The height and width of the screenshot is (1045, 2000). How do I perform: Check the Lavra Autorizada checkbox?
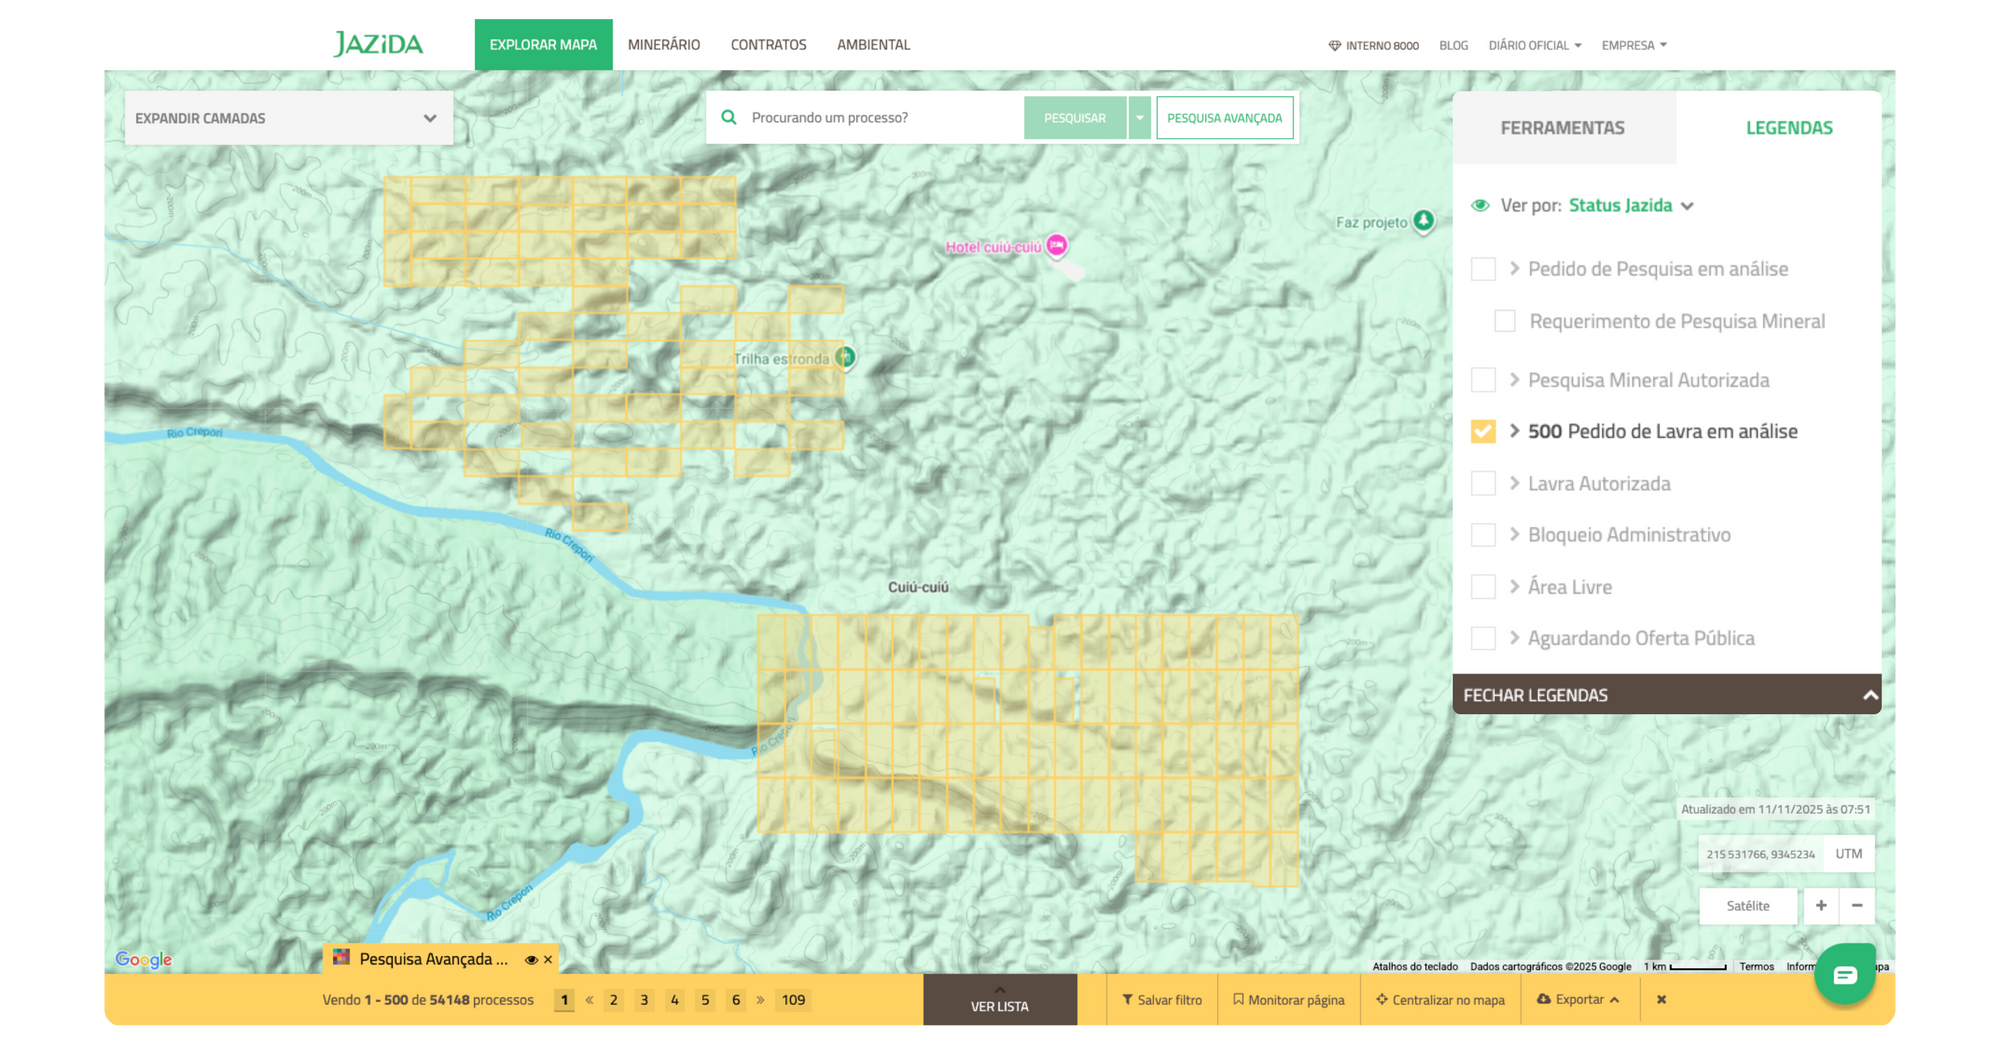click(1483, 484)
